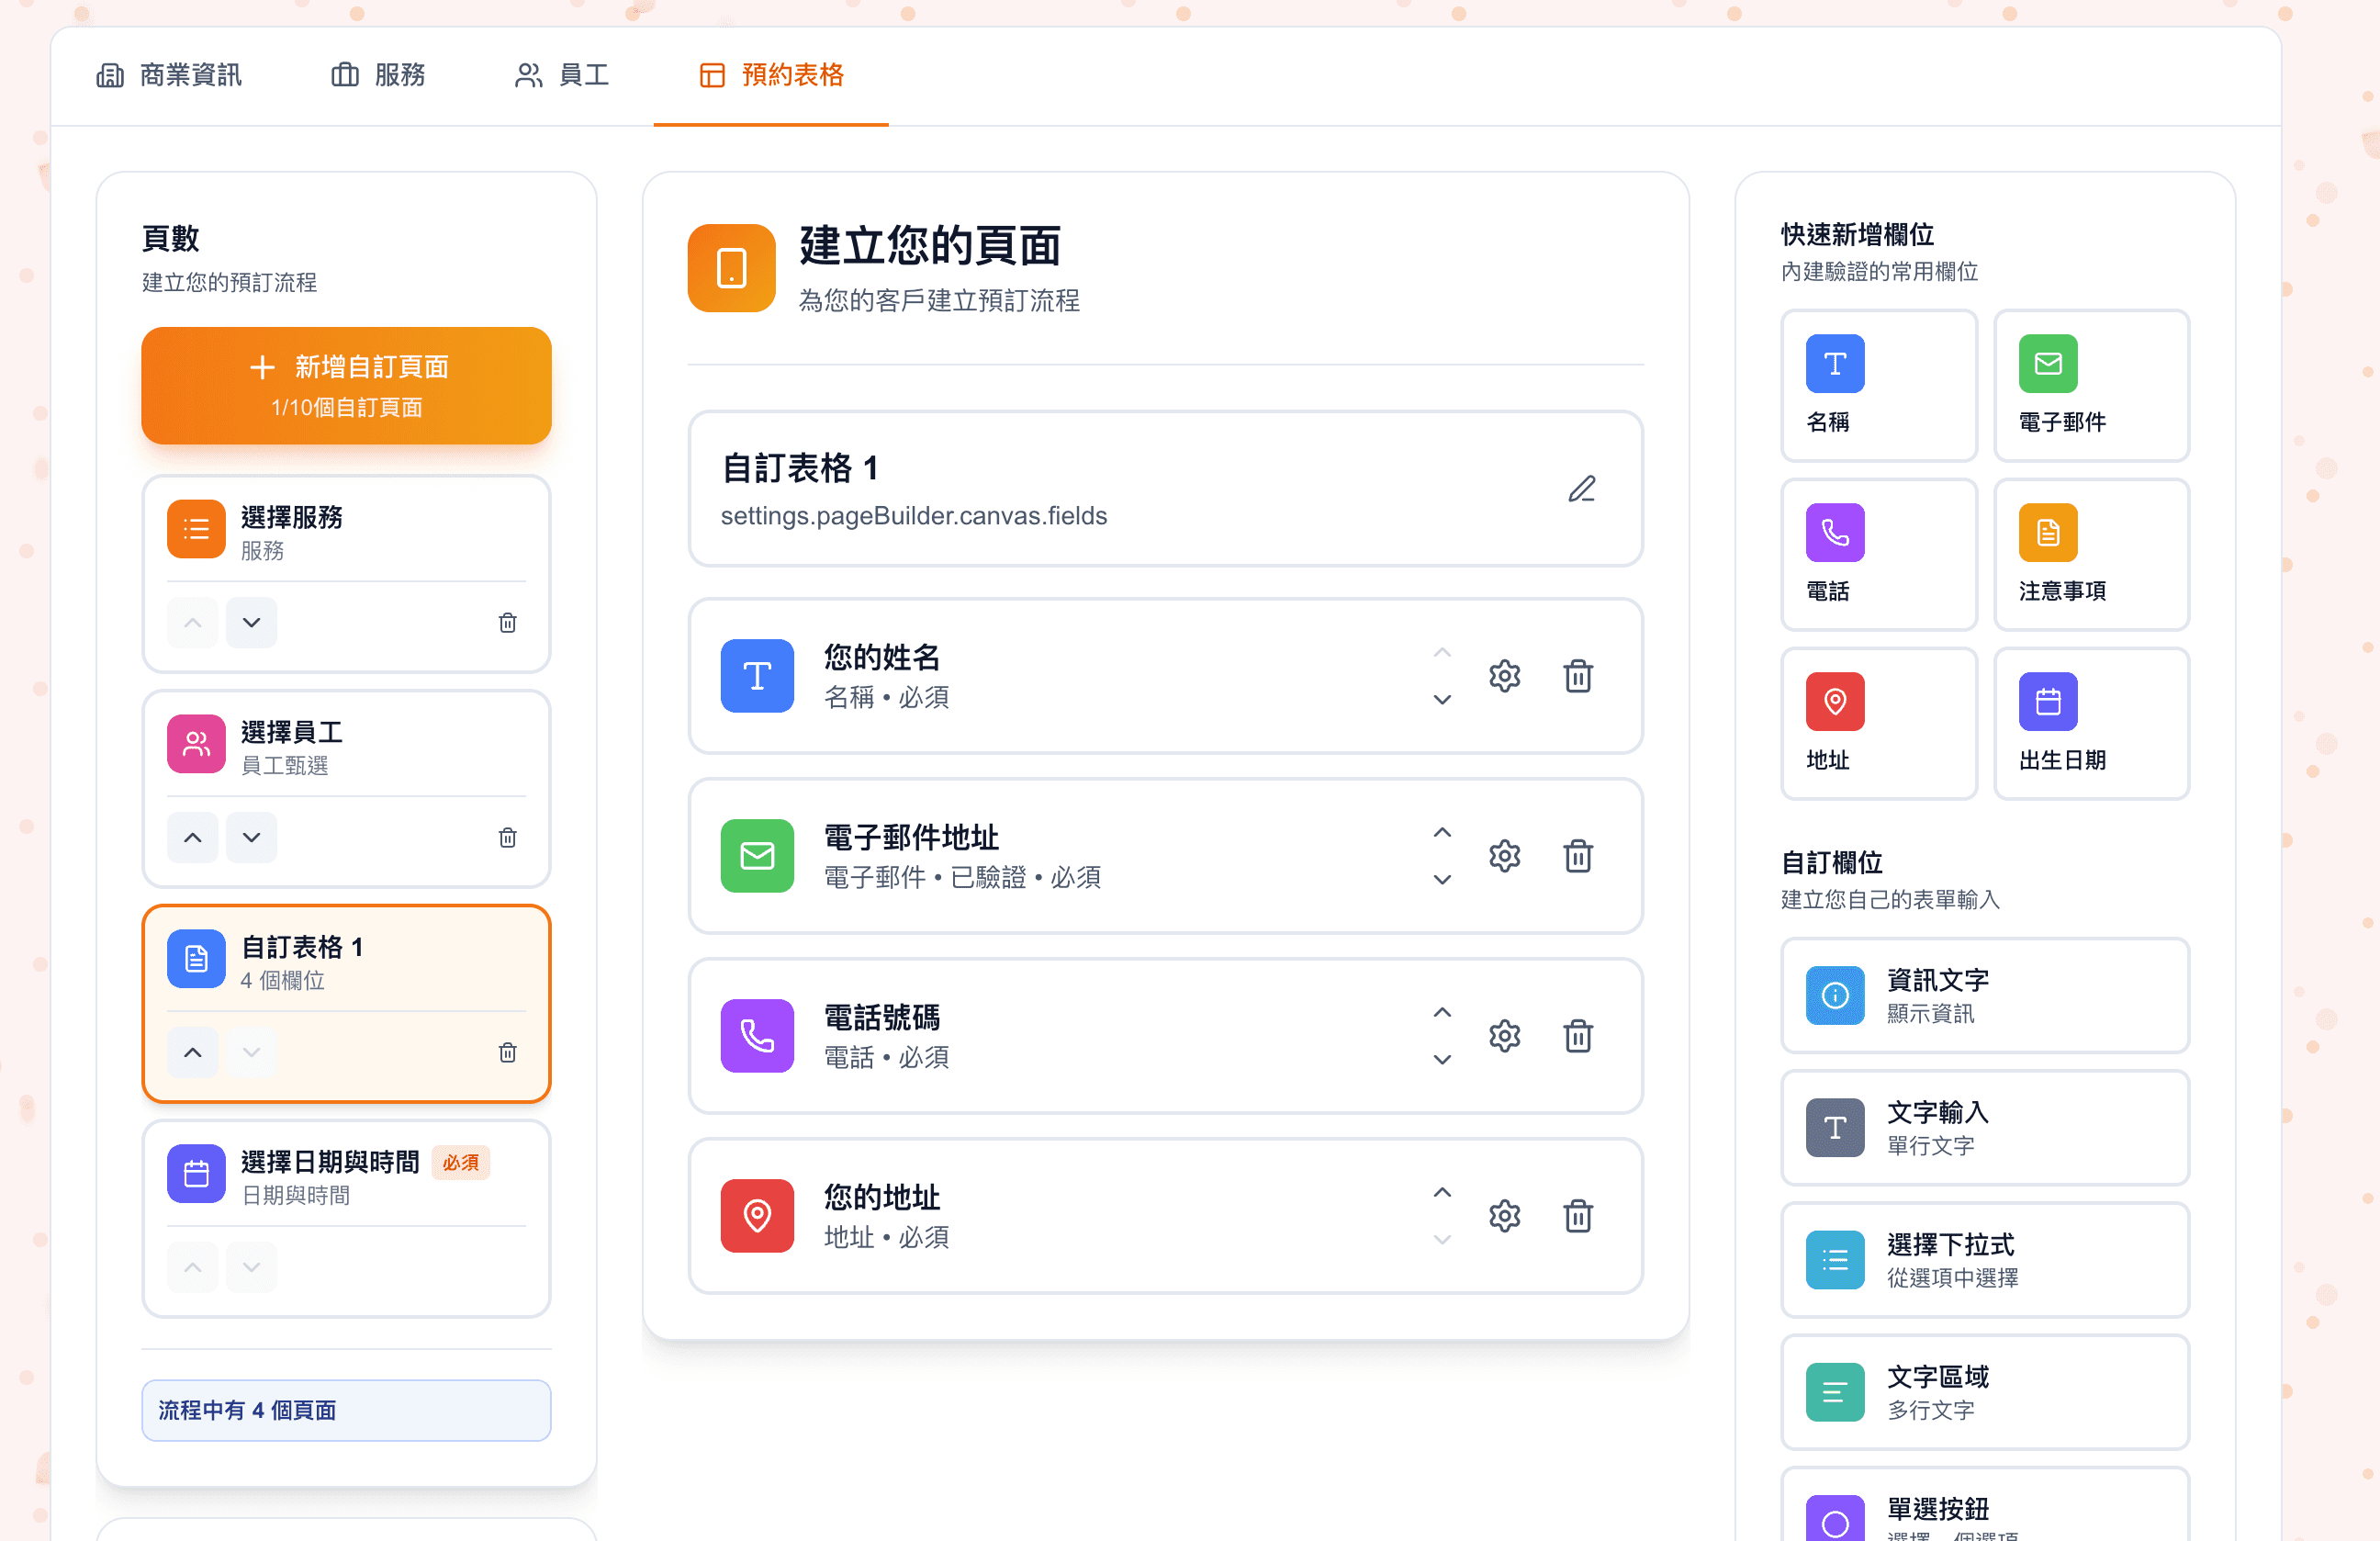Image resolution: width=2380 pixels, height=1541 pixels.
Task: Open settings gear for 您的姓名 field
Action: point(1504,676)
